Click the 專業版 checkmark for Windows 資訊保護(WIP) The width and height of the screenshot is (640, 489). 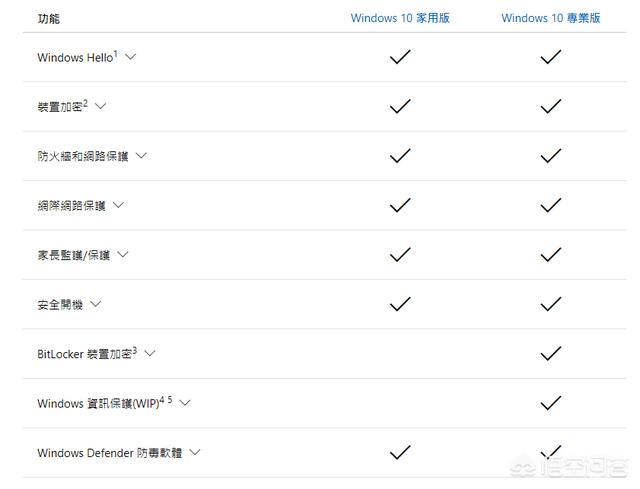[x=550, y=403]
